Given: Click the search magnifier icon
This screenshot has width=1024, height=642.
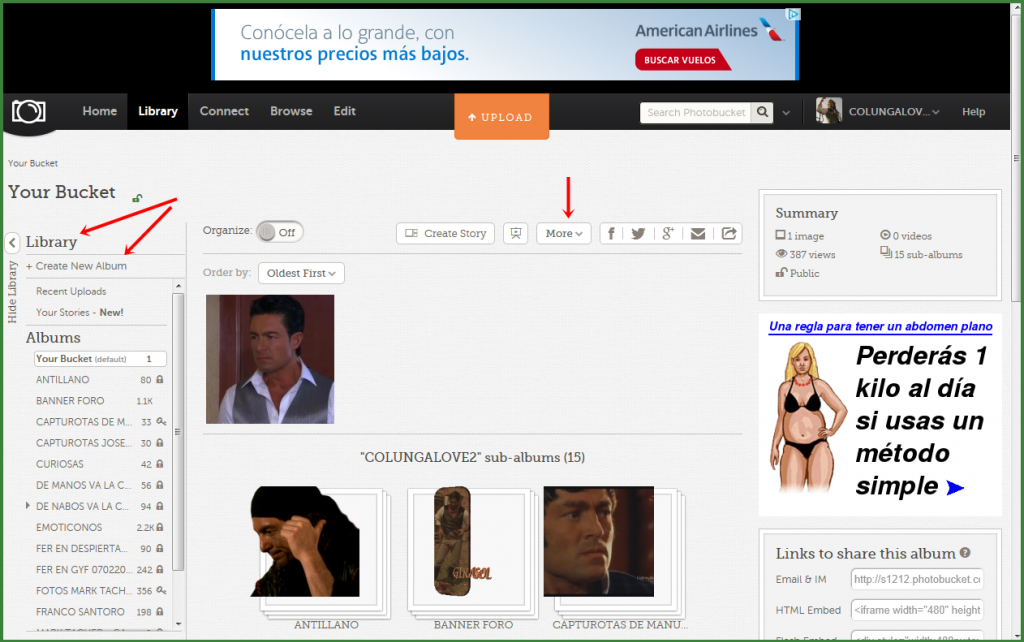Looking at the screenshot, I should (763, 112).
